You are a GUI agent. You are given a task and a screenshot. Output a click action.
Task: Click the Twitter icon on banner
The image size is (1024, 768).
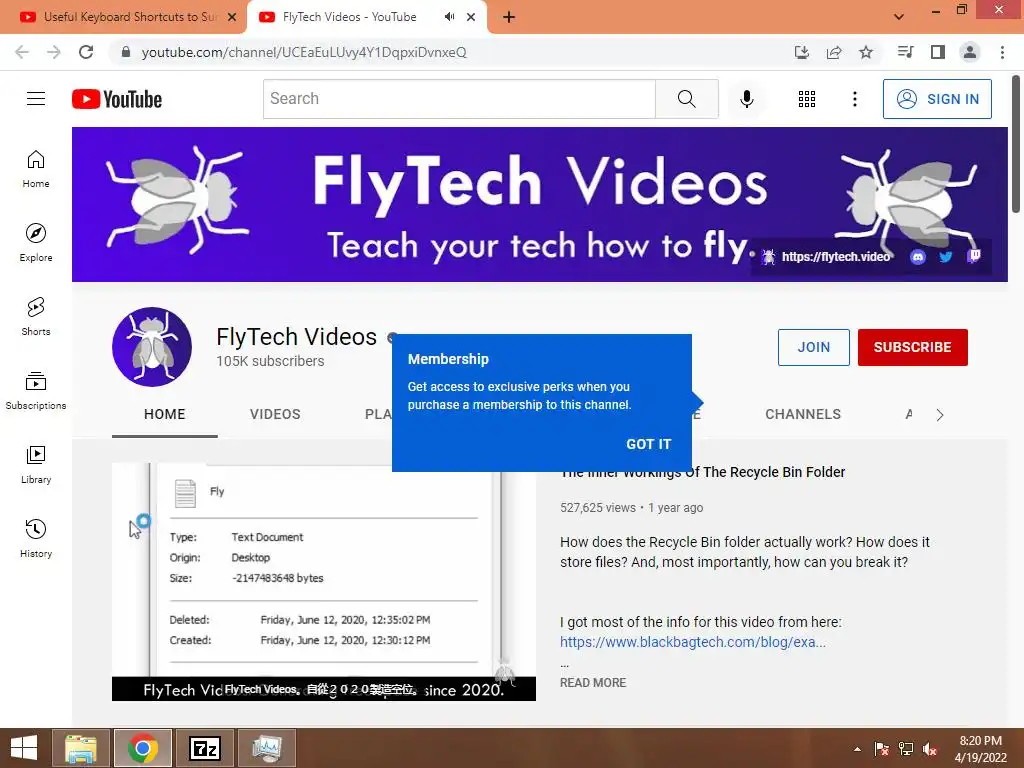point(946,257)
